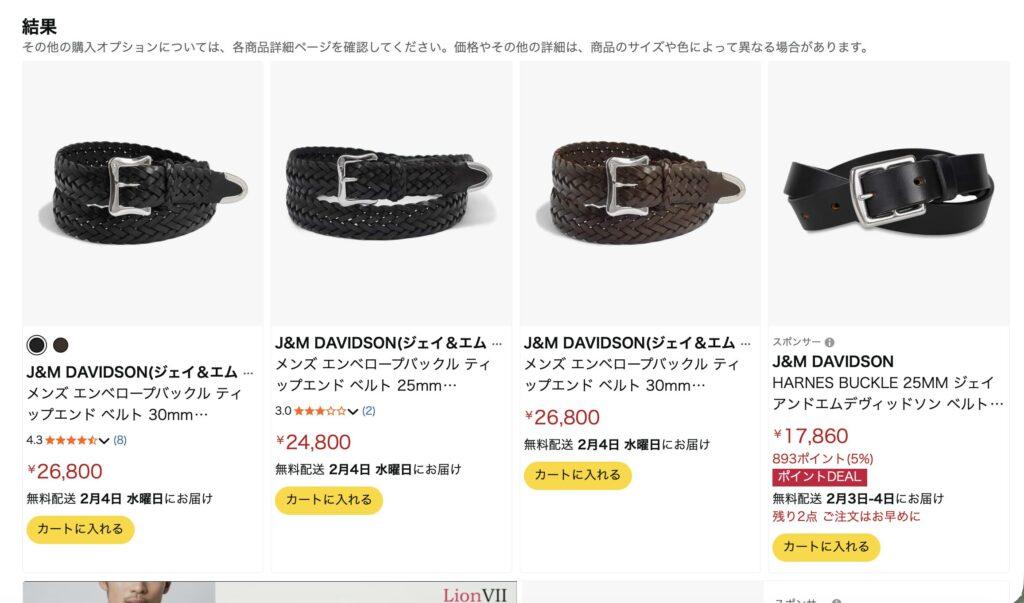
Task: Add first black 30mm belt to cart
Action: (80, 529)
